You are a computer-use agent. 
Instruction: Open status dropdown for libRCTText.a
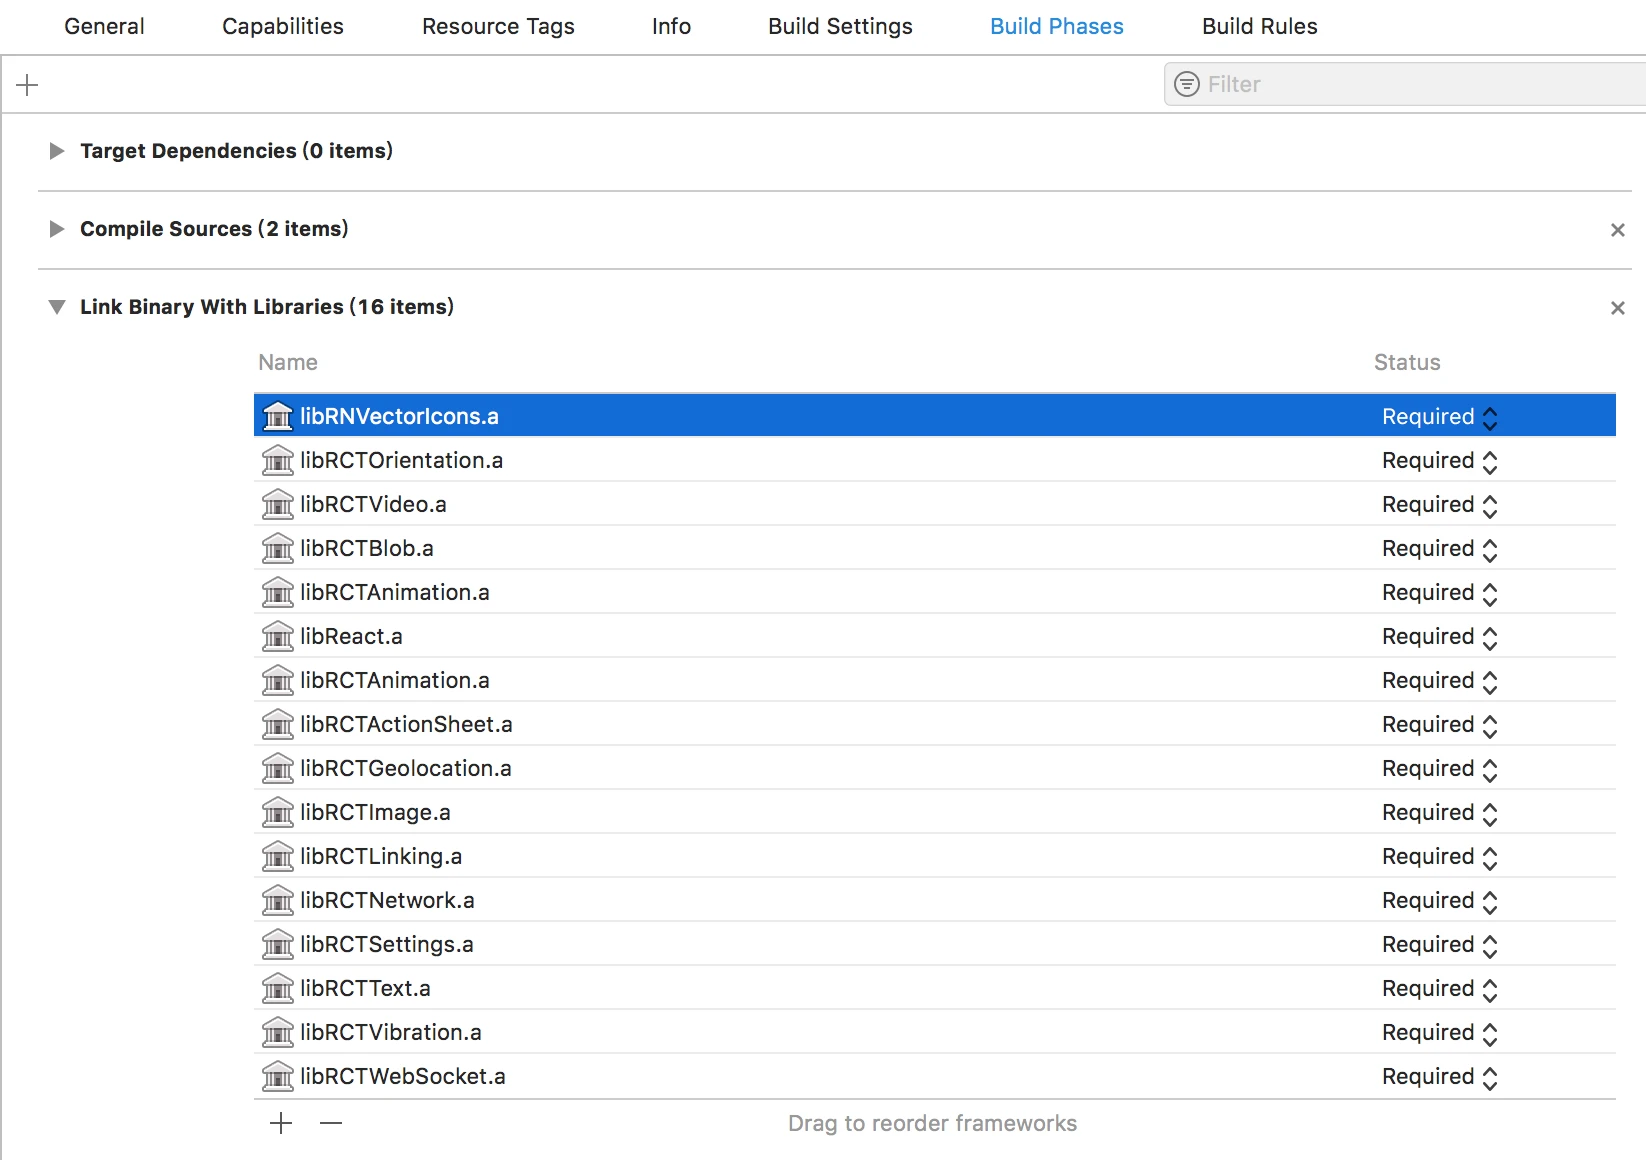click(1439, 989)
